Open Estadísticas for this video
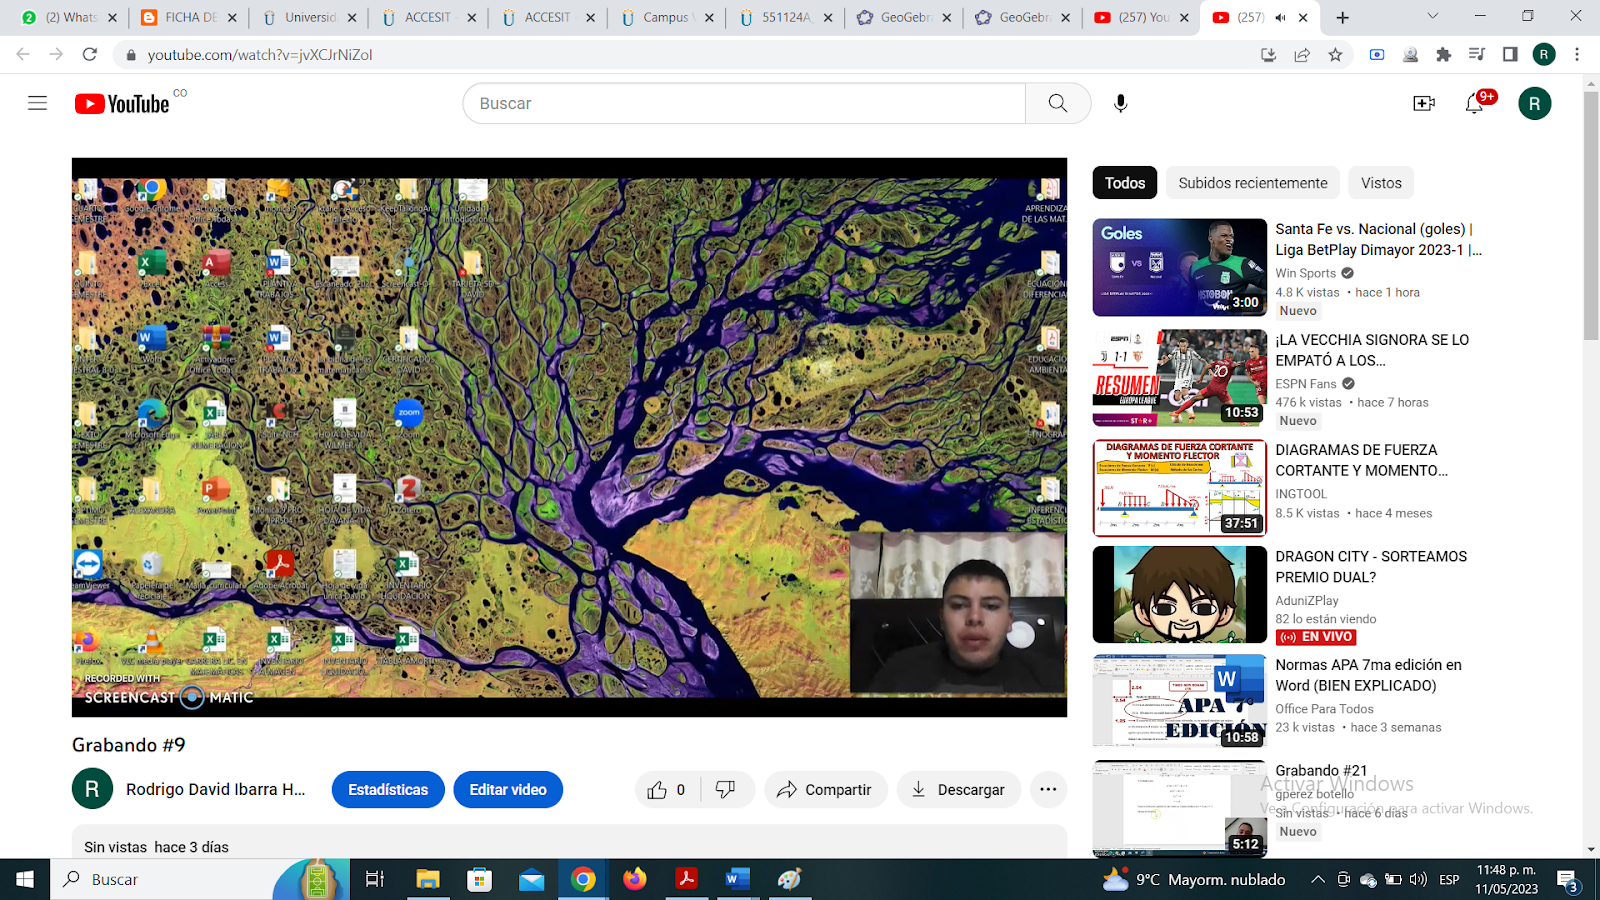The height and width of the screenshot is (900, 1600). coord(388,790)
